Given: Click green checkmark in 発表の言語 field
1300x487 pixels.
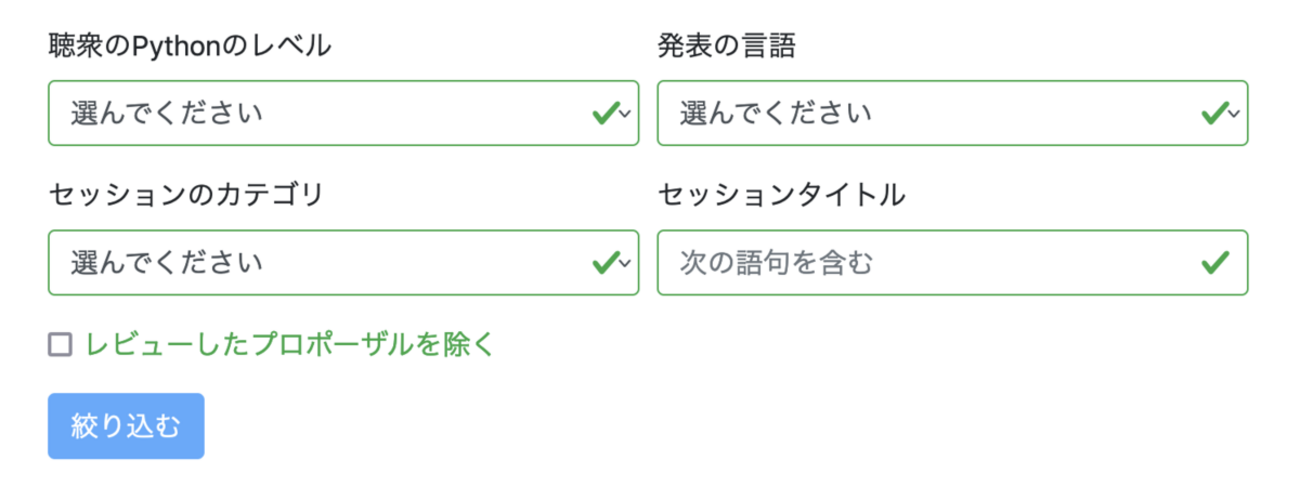Looking at the screenshot, I should pyautogui.click(x=1213, y=113).
